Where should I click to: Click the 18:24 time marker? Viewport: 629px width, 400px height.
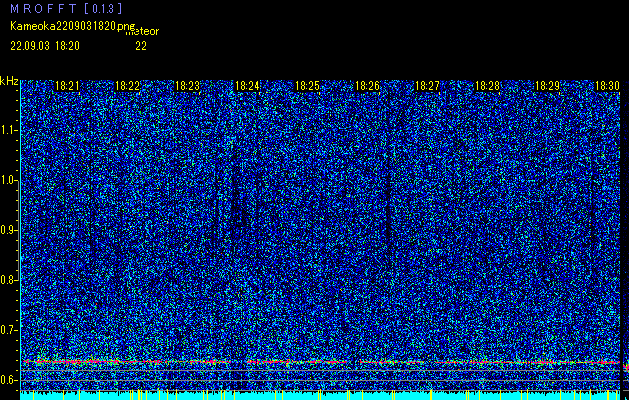(x=247, y=86)
